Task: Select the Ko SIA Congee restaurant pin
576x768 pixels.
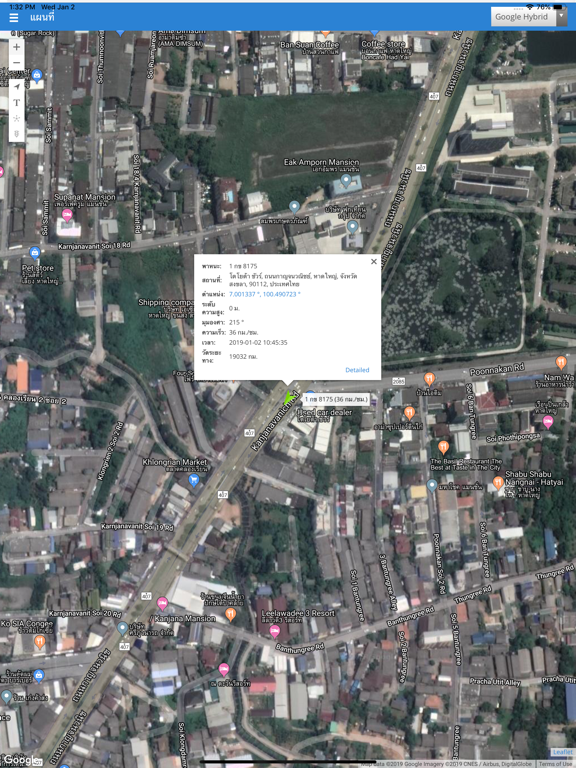Action: (40, 642)
